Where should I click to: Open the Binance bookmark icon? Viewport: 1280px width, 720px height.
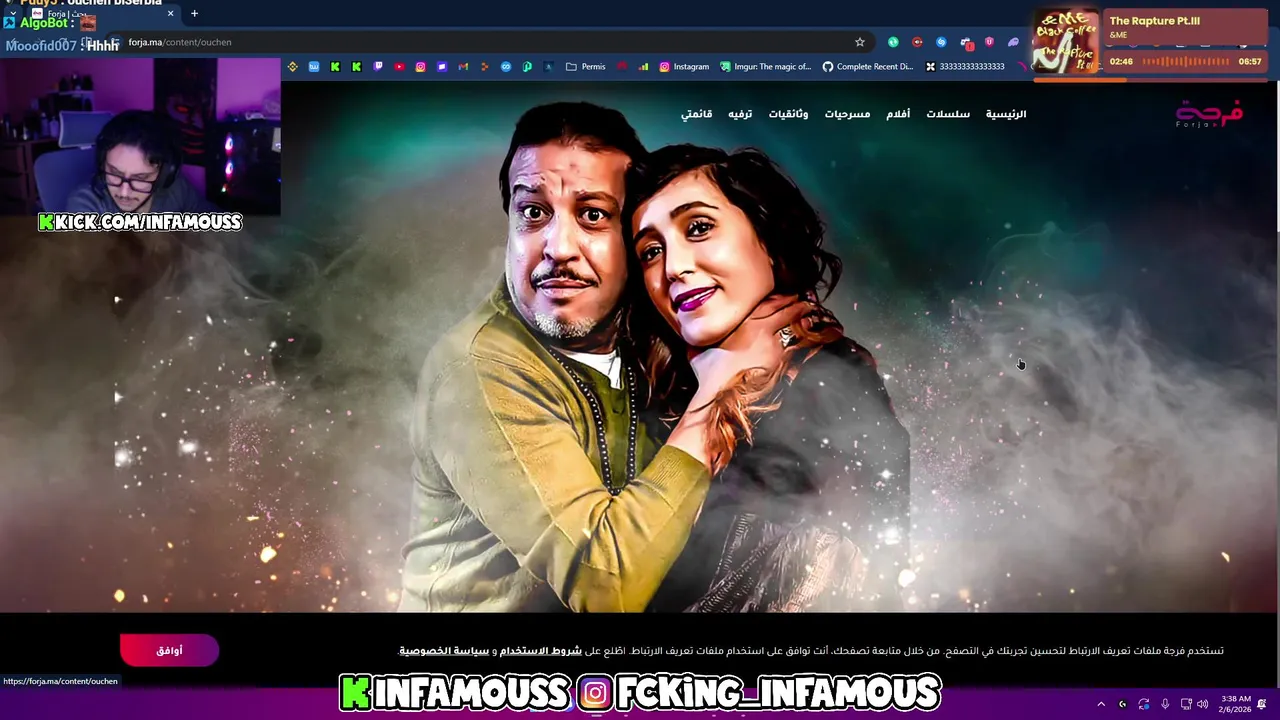292,67
